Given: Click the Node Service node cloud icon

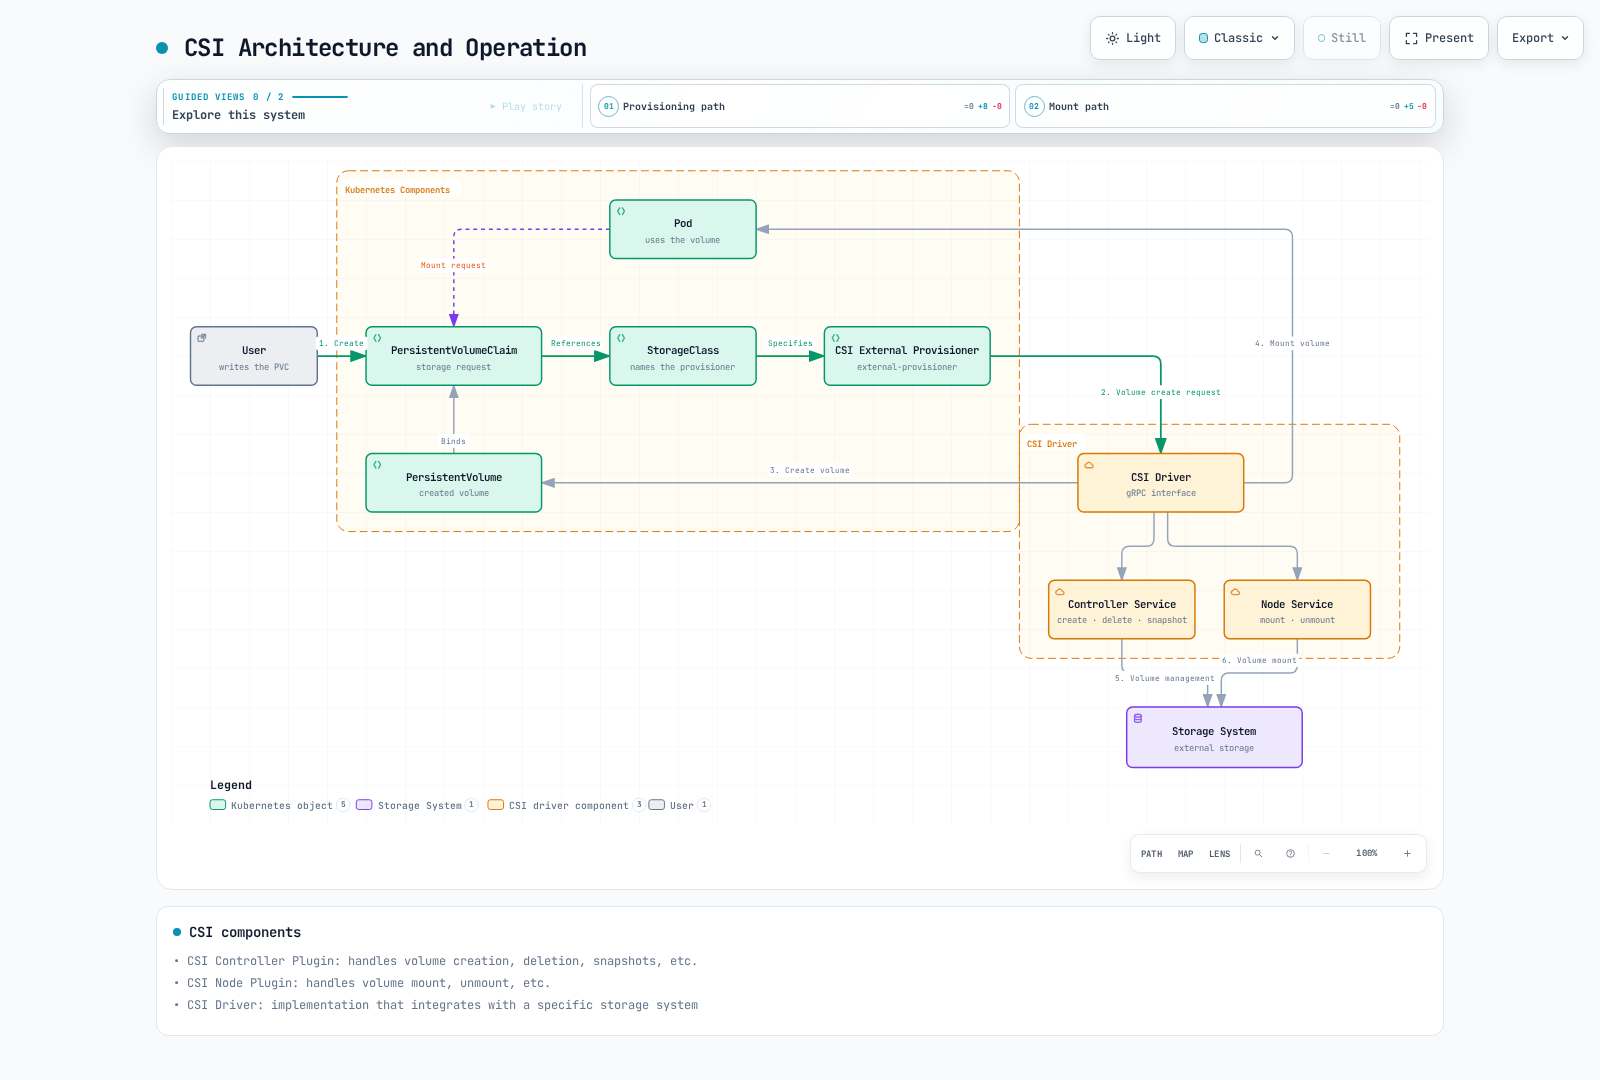Looking at the screenshot, I should coord(1235,592).
